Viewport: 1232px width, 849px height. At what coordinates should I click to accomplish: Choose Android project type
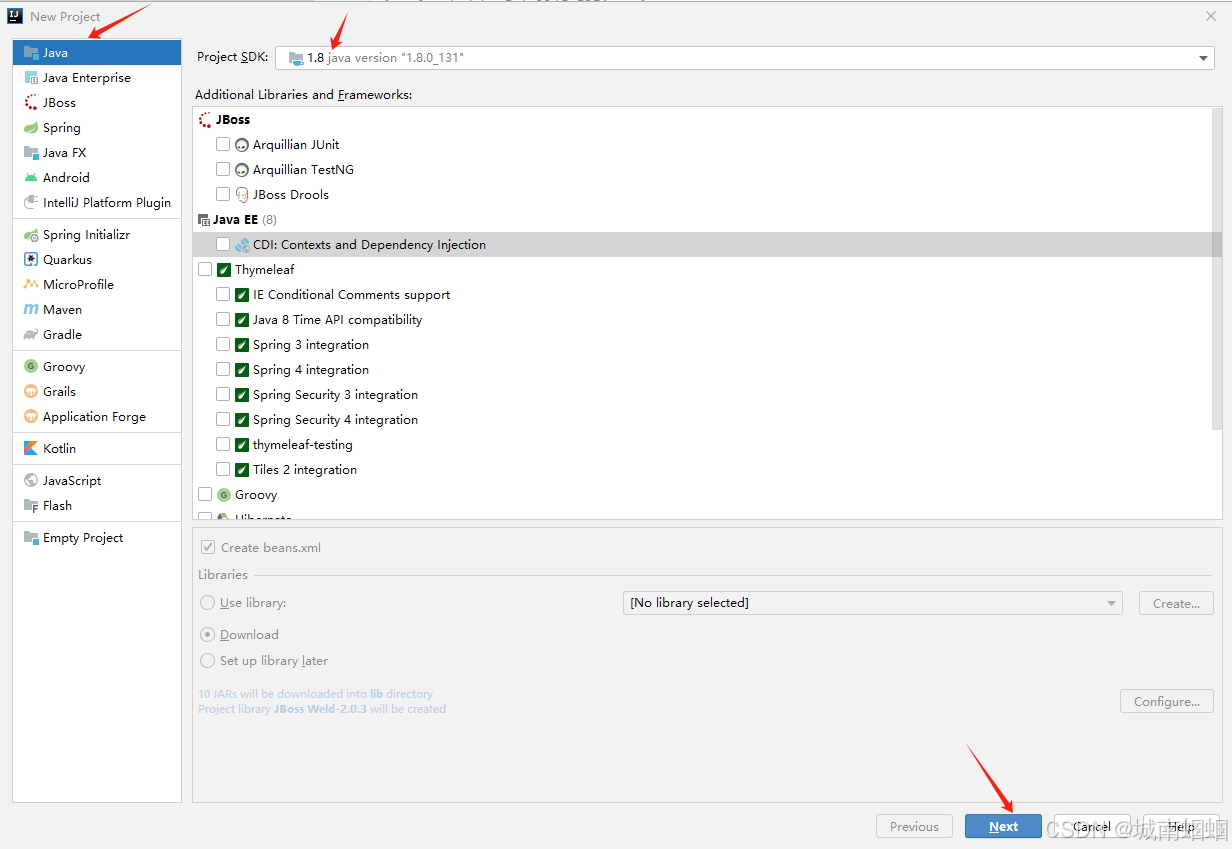pyautogui.click(x=97, y=177)
